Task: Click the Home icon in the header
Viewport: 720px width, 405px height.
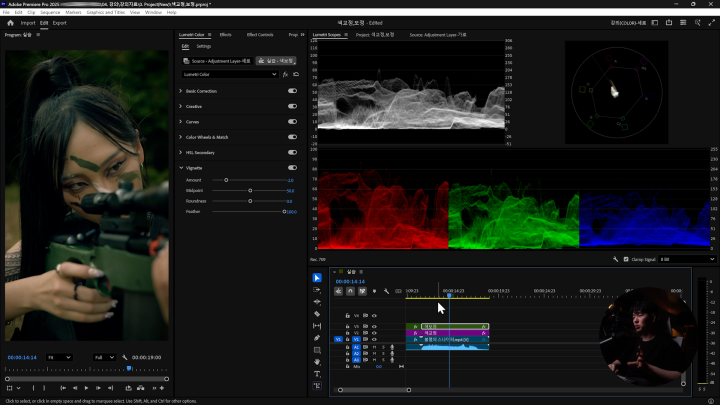Action: (x=10, y=22)
